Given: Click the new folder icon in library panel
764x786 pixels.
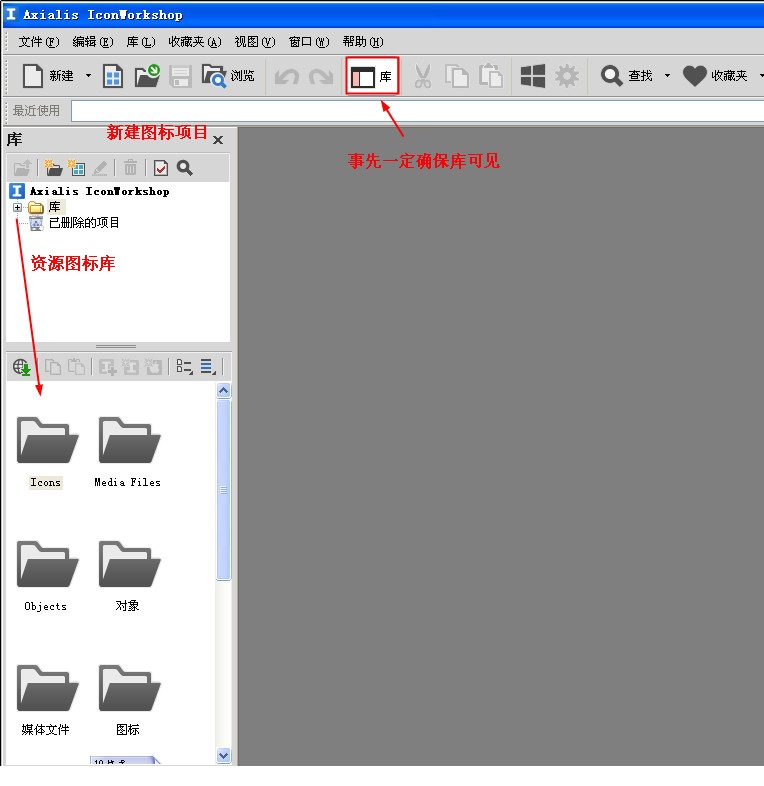Looking at the screenshot, I should point(53,168).
